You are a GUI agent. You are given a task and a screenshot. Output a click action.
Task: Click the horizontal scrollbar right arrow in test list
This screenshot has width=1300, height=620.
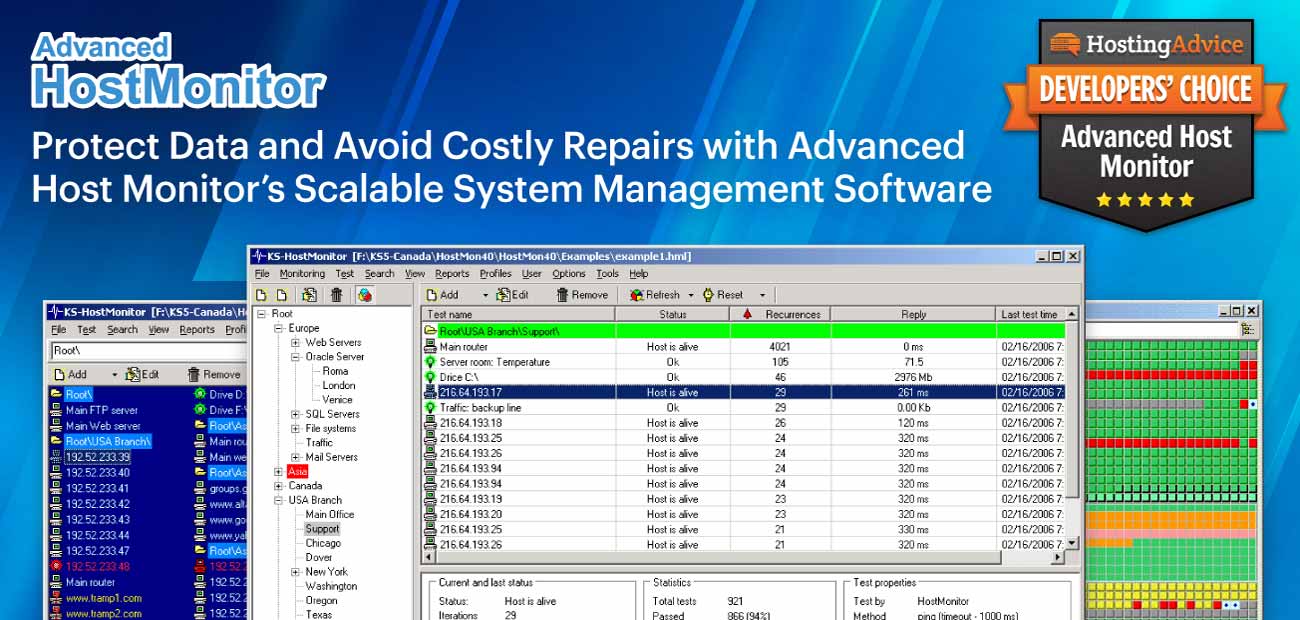tap(1057, 558)
